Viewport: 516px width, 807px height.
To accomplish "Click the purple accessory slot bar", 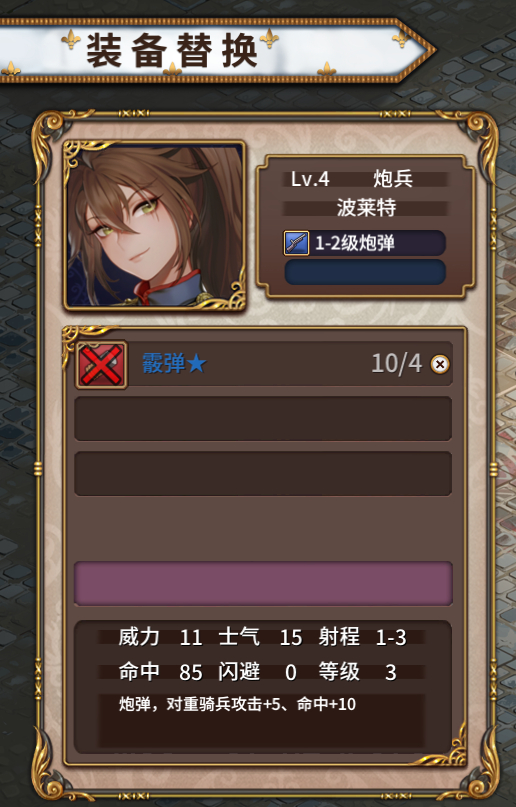I will click(263, 583).
